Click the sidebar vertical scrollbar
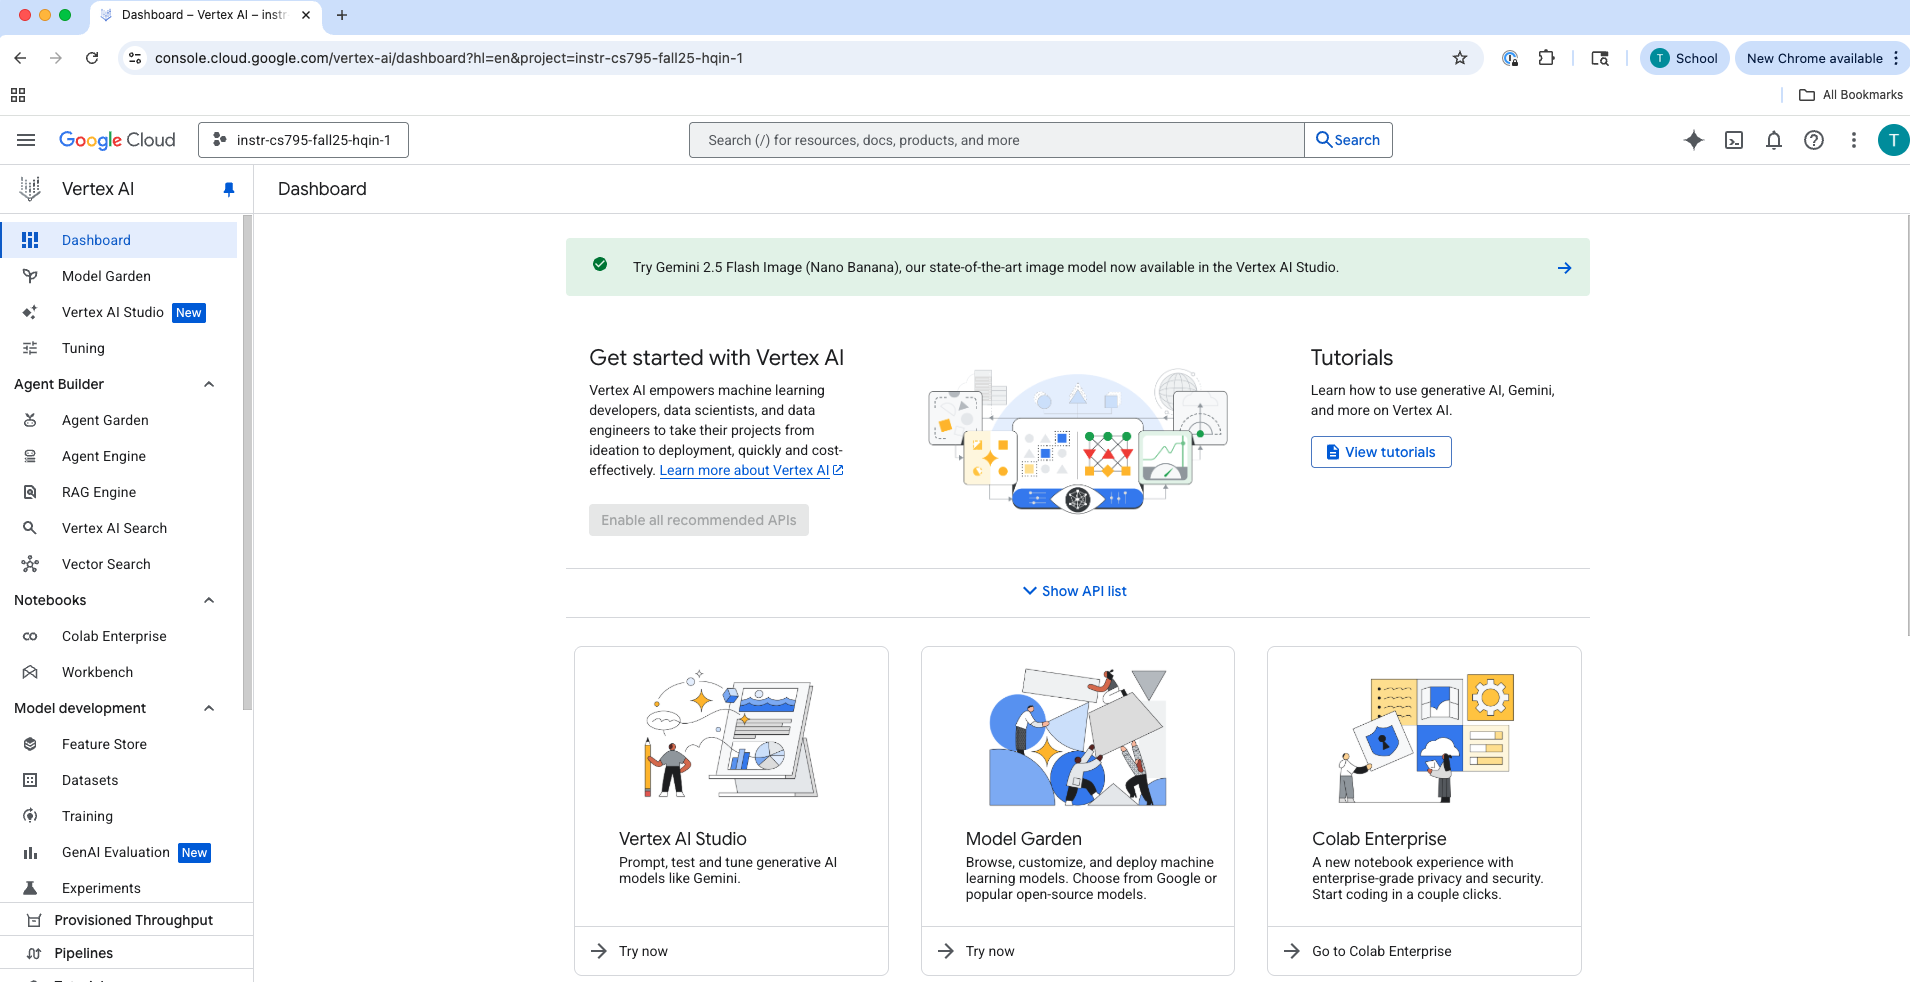 click(x=247, y=460)
